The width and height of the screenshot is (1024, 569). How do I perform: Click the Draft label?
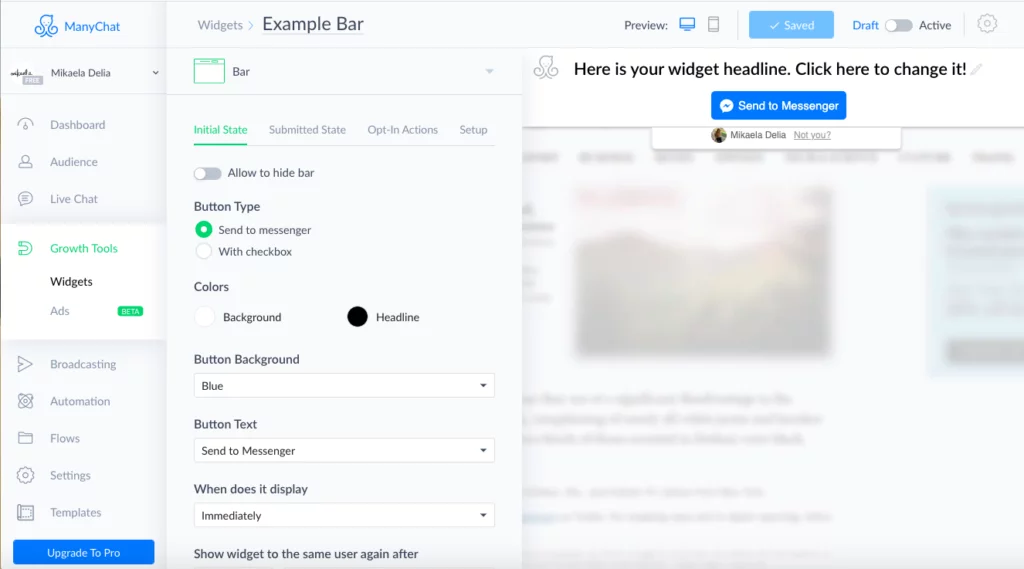click(x=865, y=25)
